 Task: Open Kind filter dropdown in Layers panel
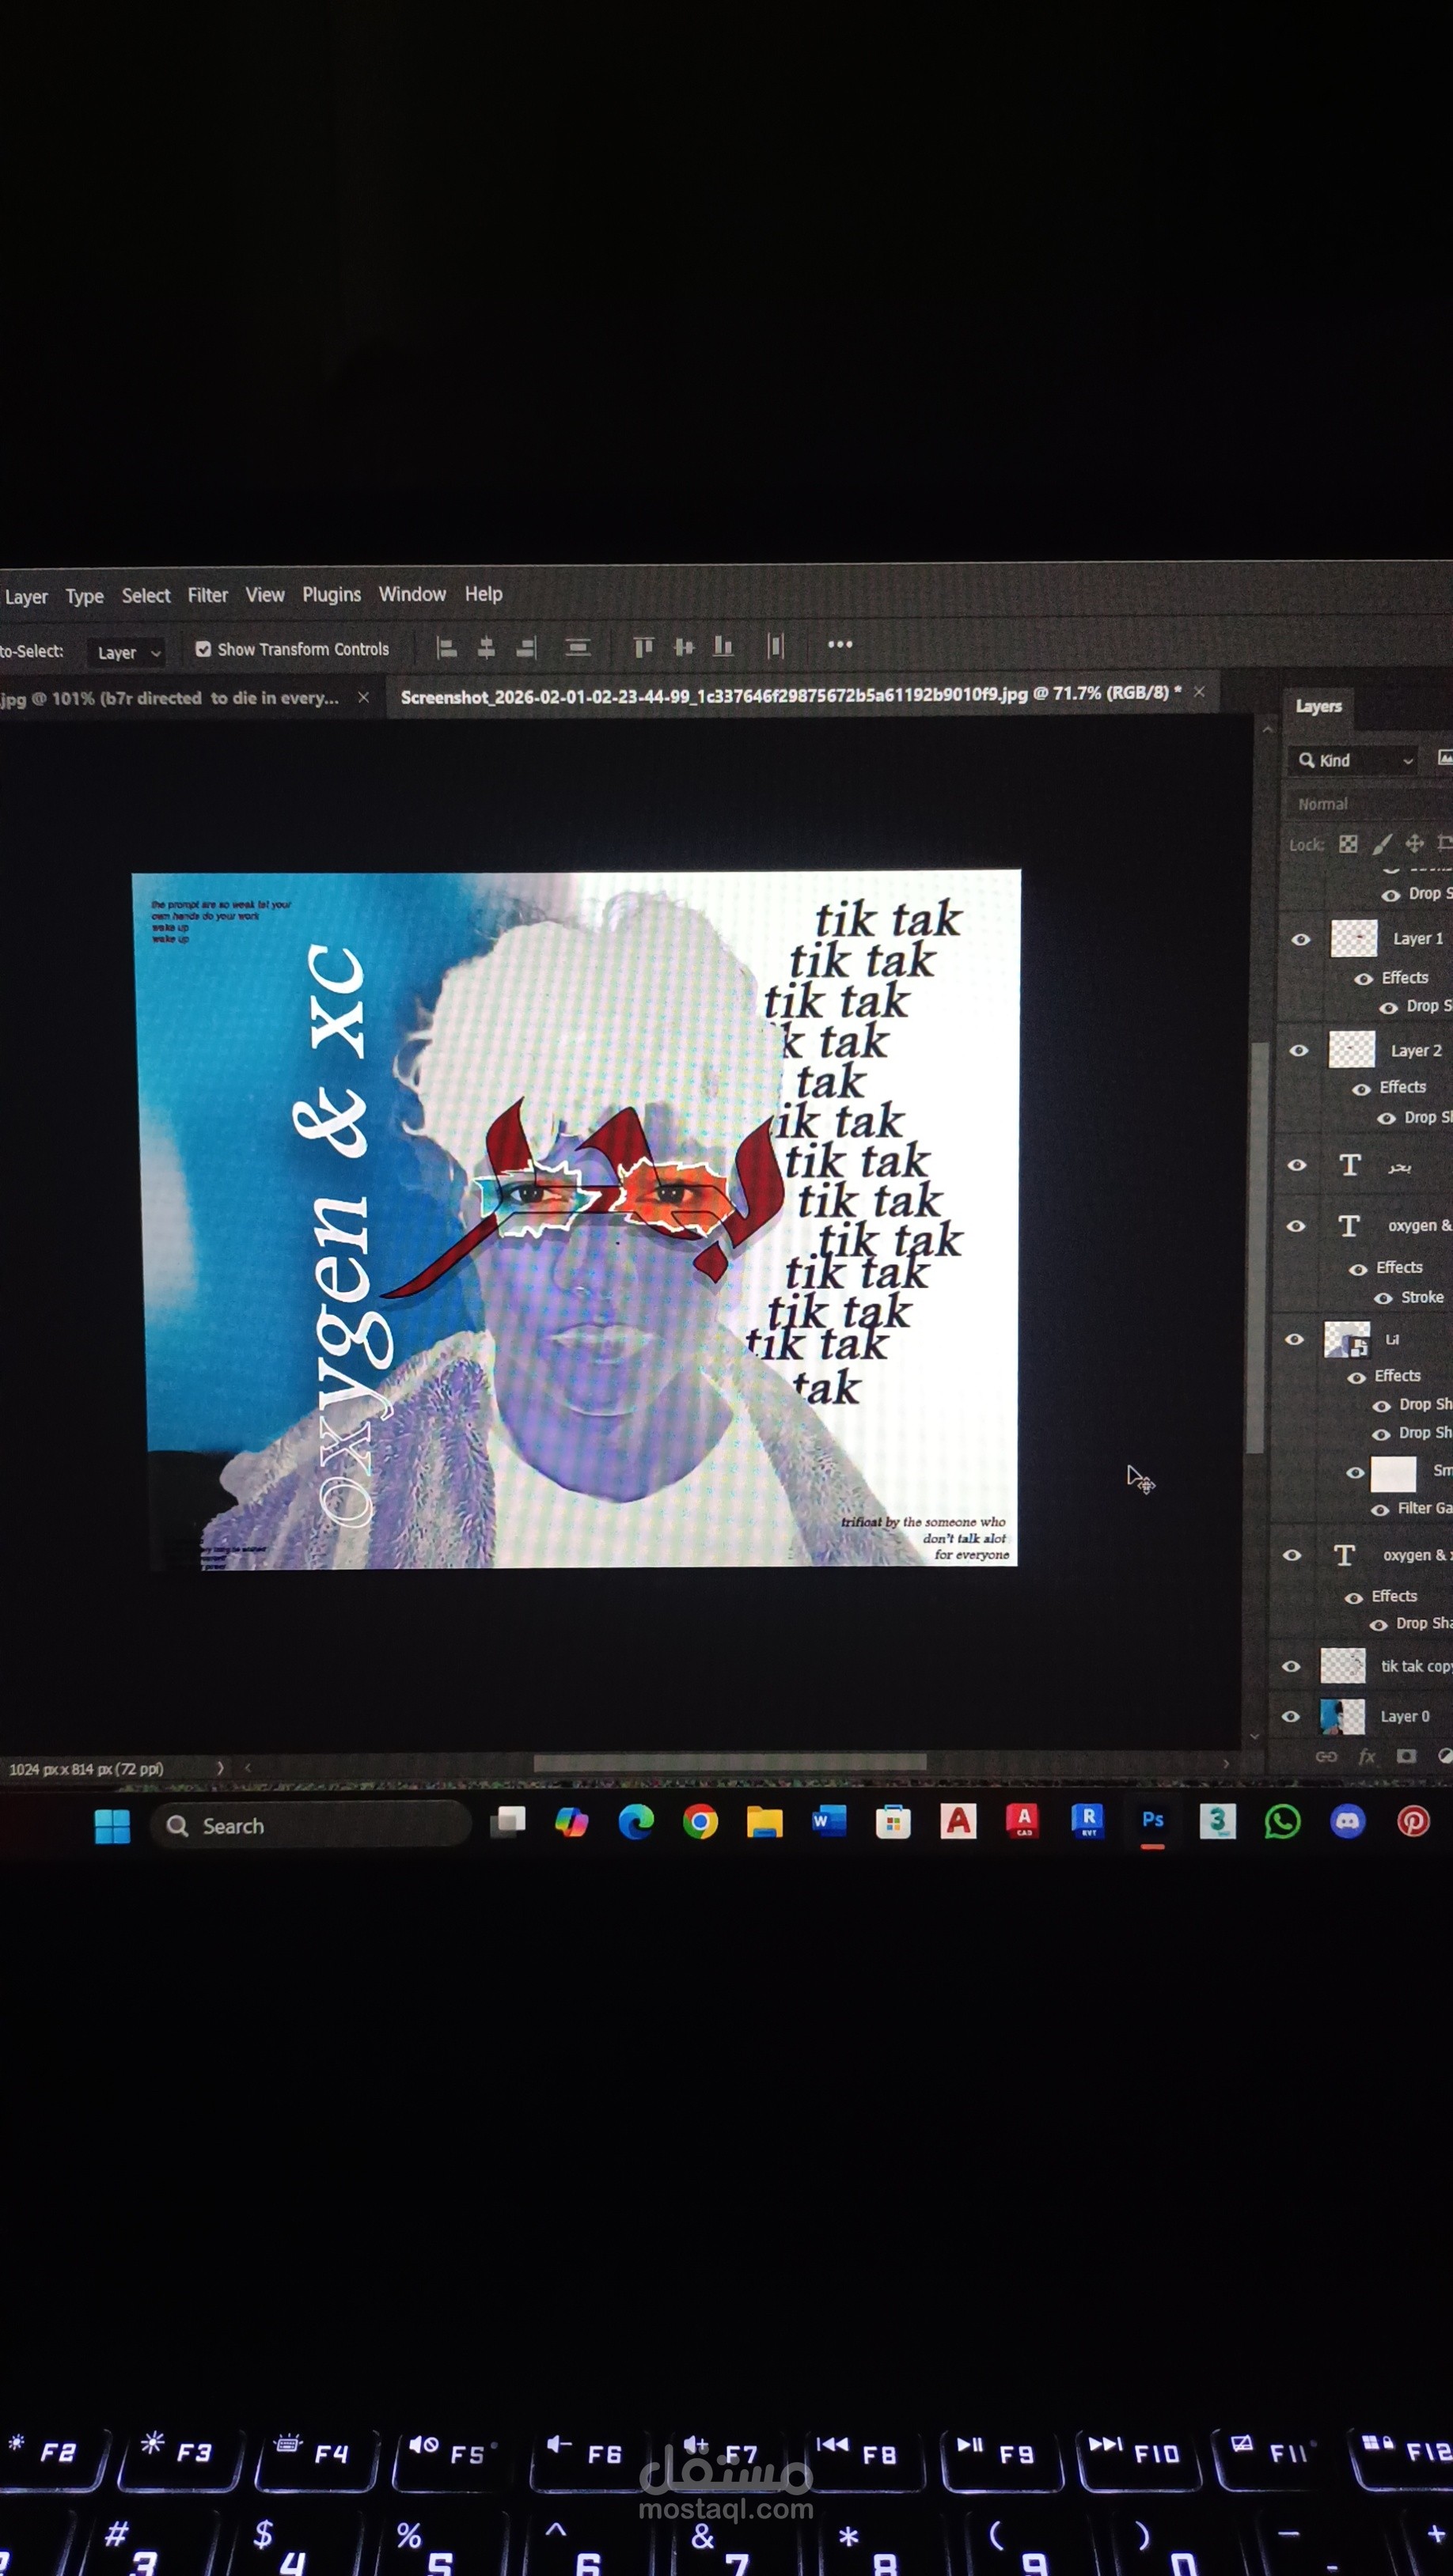tap(1355, 760)
